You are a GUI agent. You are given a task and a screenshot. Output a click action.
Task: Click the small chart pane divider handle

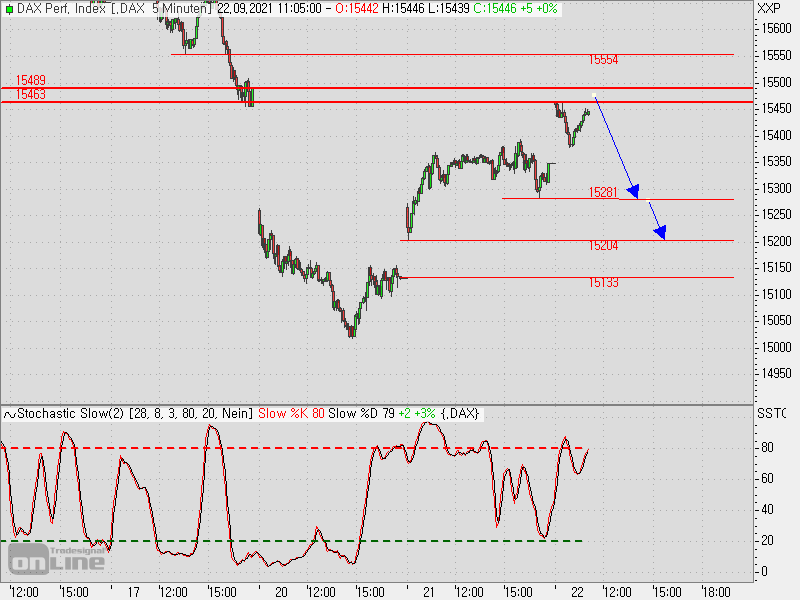click(x=400, y=404)
